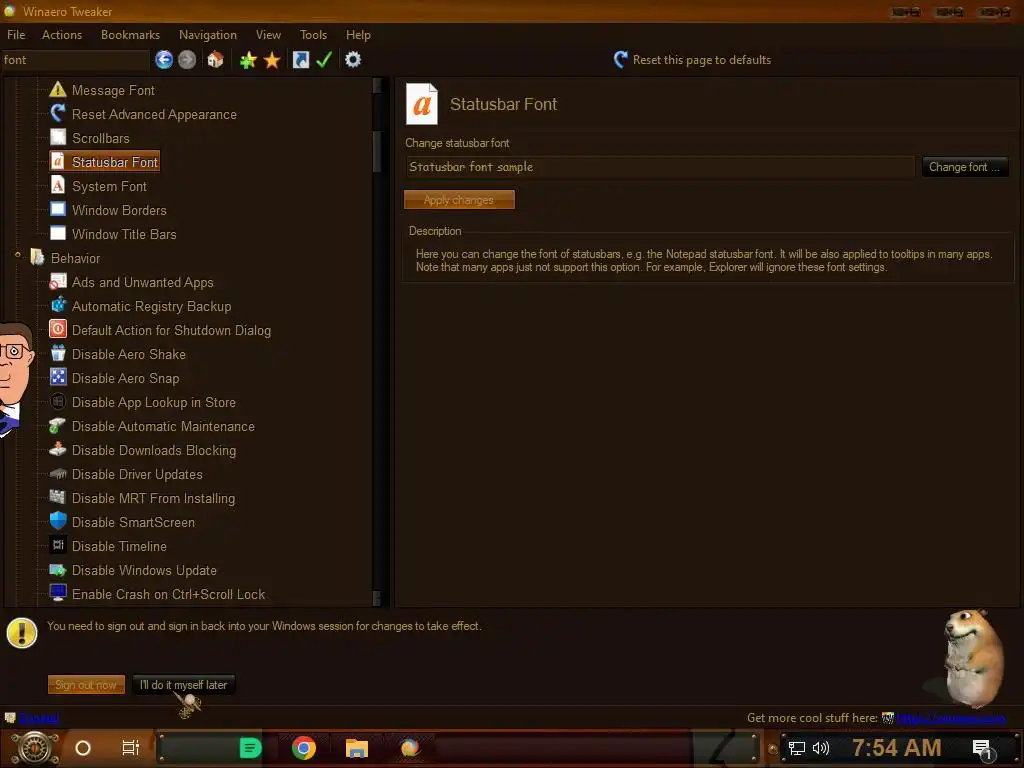Select Window Borders in the tree
Viewport: 1024px width, 768px height.
click(119, 210)
